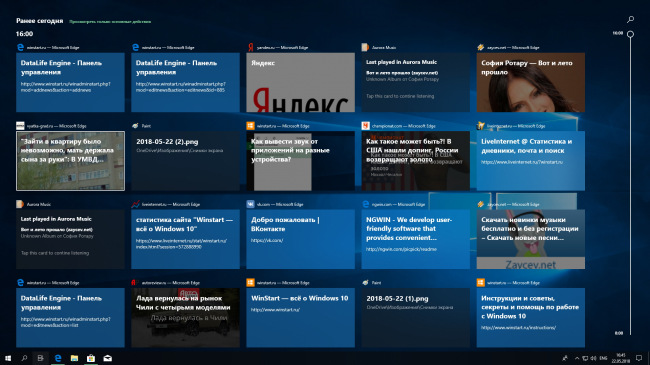The height and width of the screenshot is (365, 650).
Task: Click the top handle of the timeline slider
Action: pyautogui.click(x=630, y=34)
